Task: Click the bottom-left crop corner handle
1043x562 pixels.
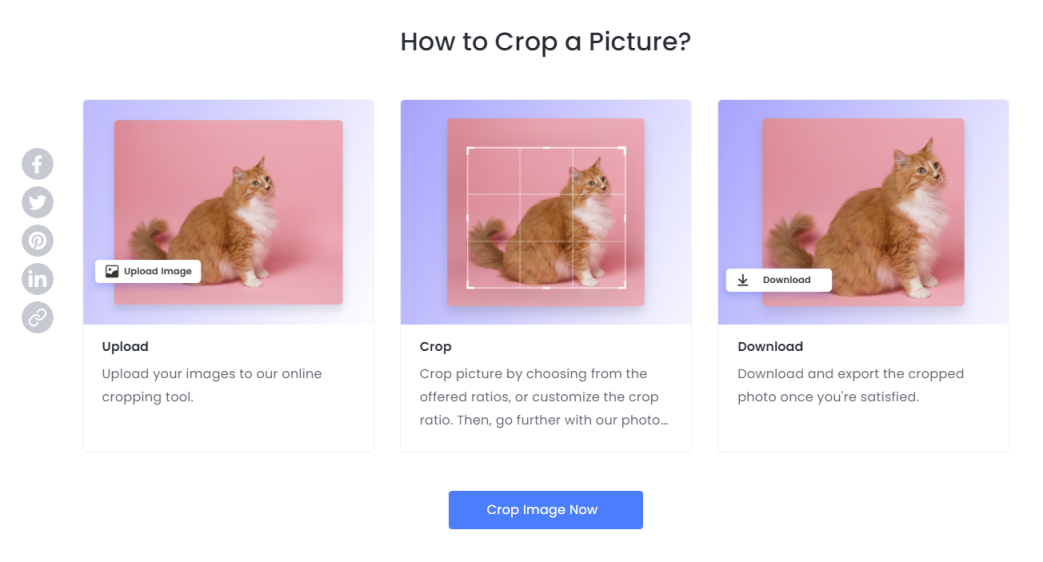Action: [x=469, y=285]
